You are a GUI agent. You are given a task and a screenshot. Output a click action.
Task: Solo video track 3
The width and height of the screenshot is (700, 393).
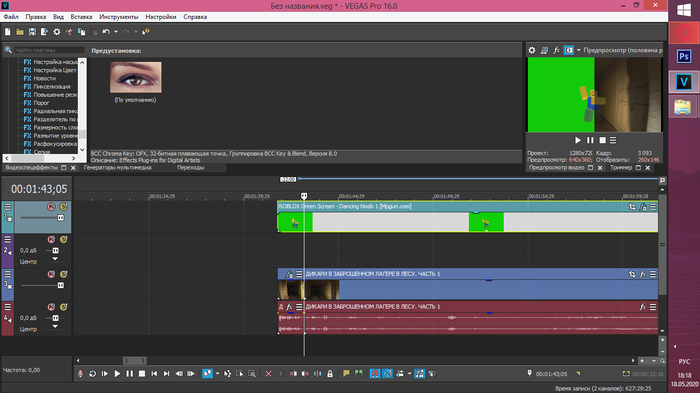(x=63, y=274)
